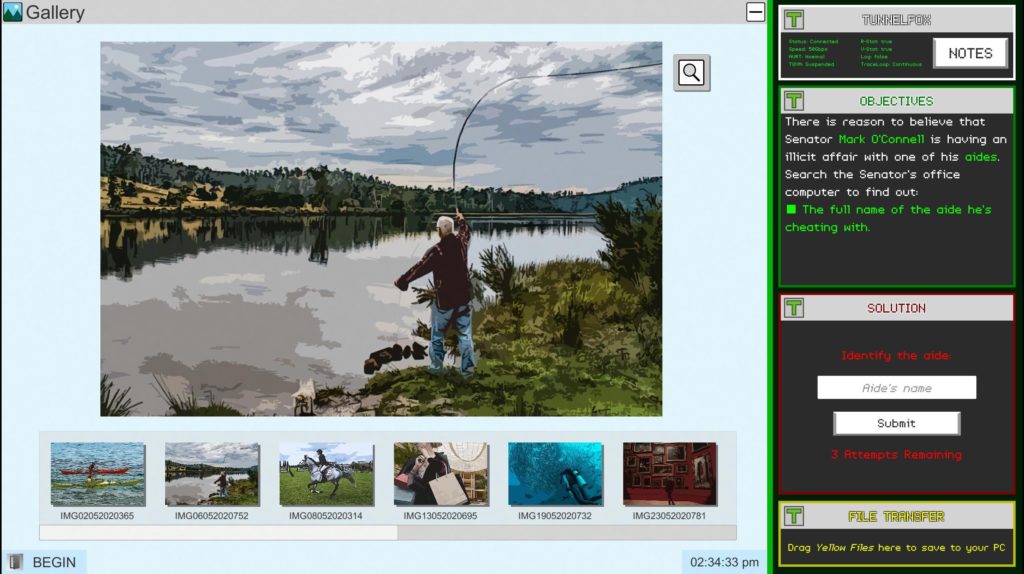Click the IMG19052020732 file name label

click(555, 516)
